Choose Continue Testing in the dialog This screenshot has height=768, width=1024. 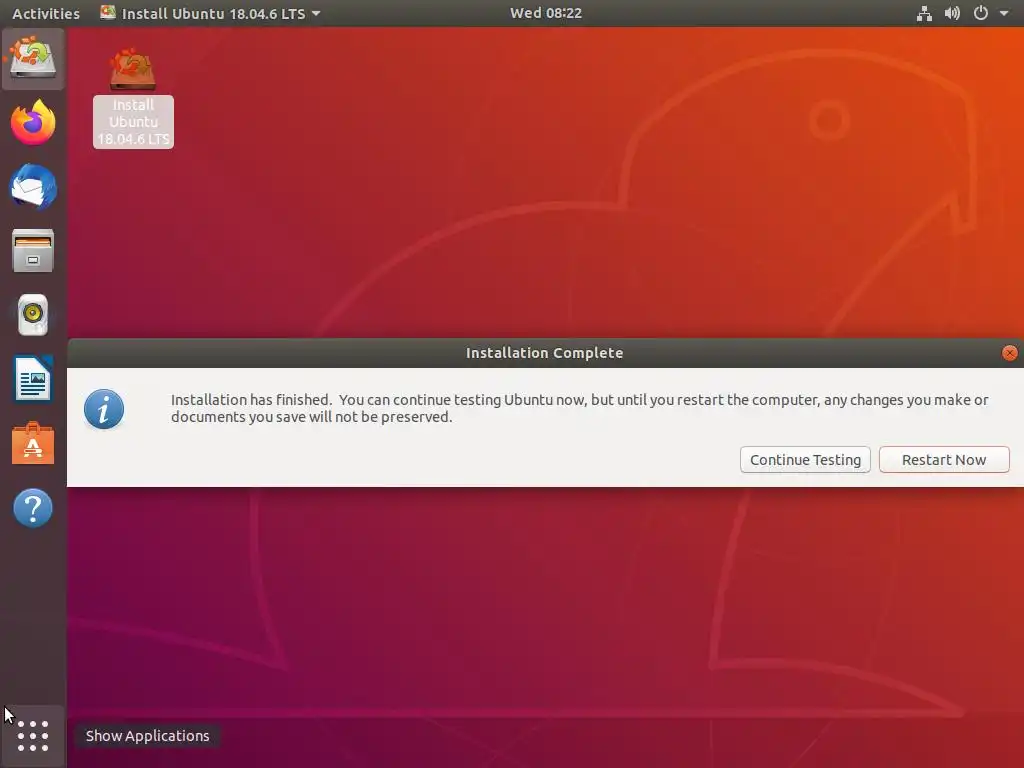[805, 460]
